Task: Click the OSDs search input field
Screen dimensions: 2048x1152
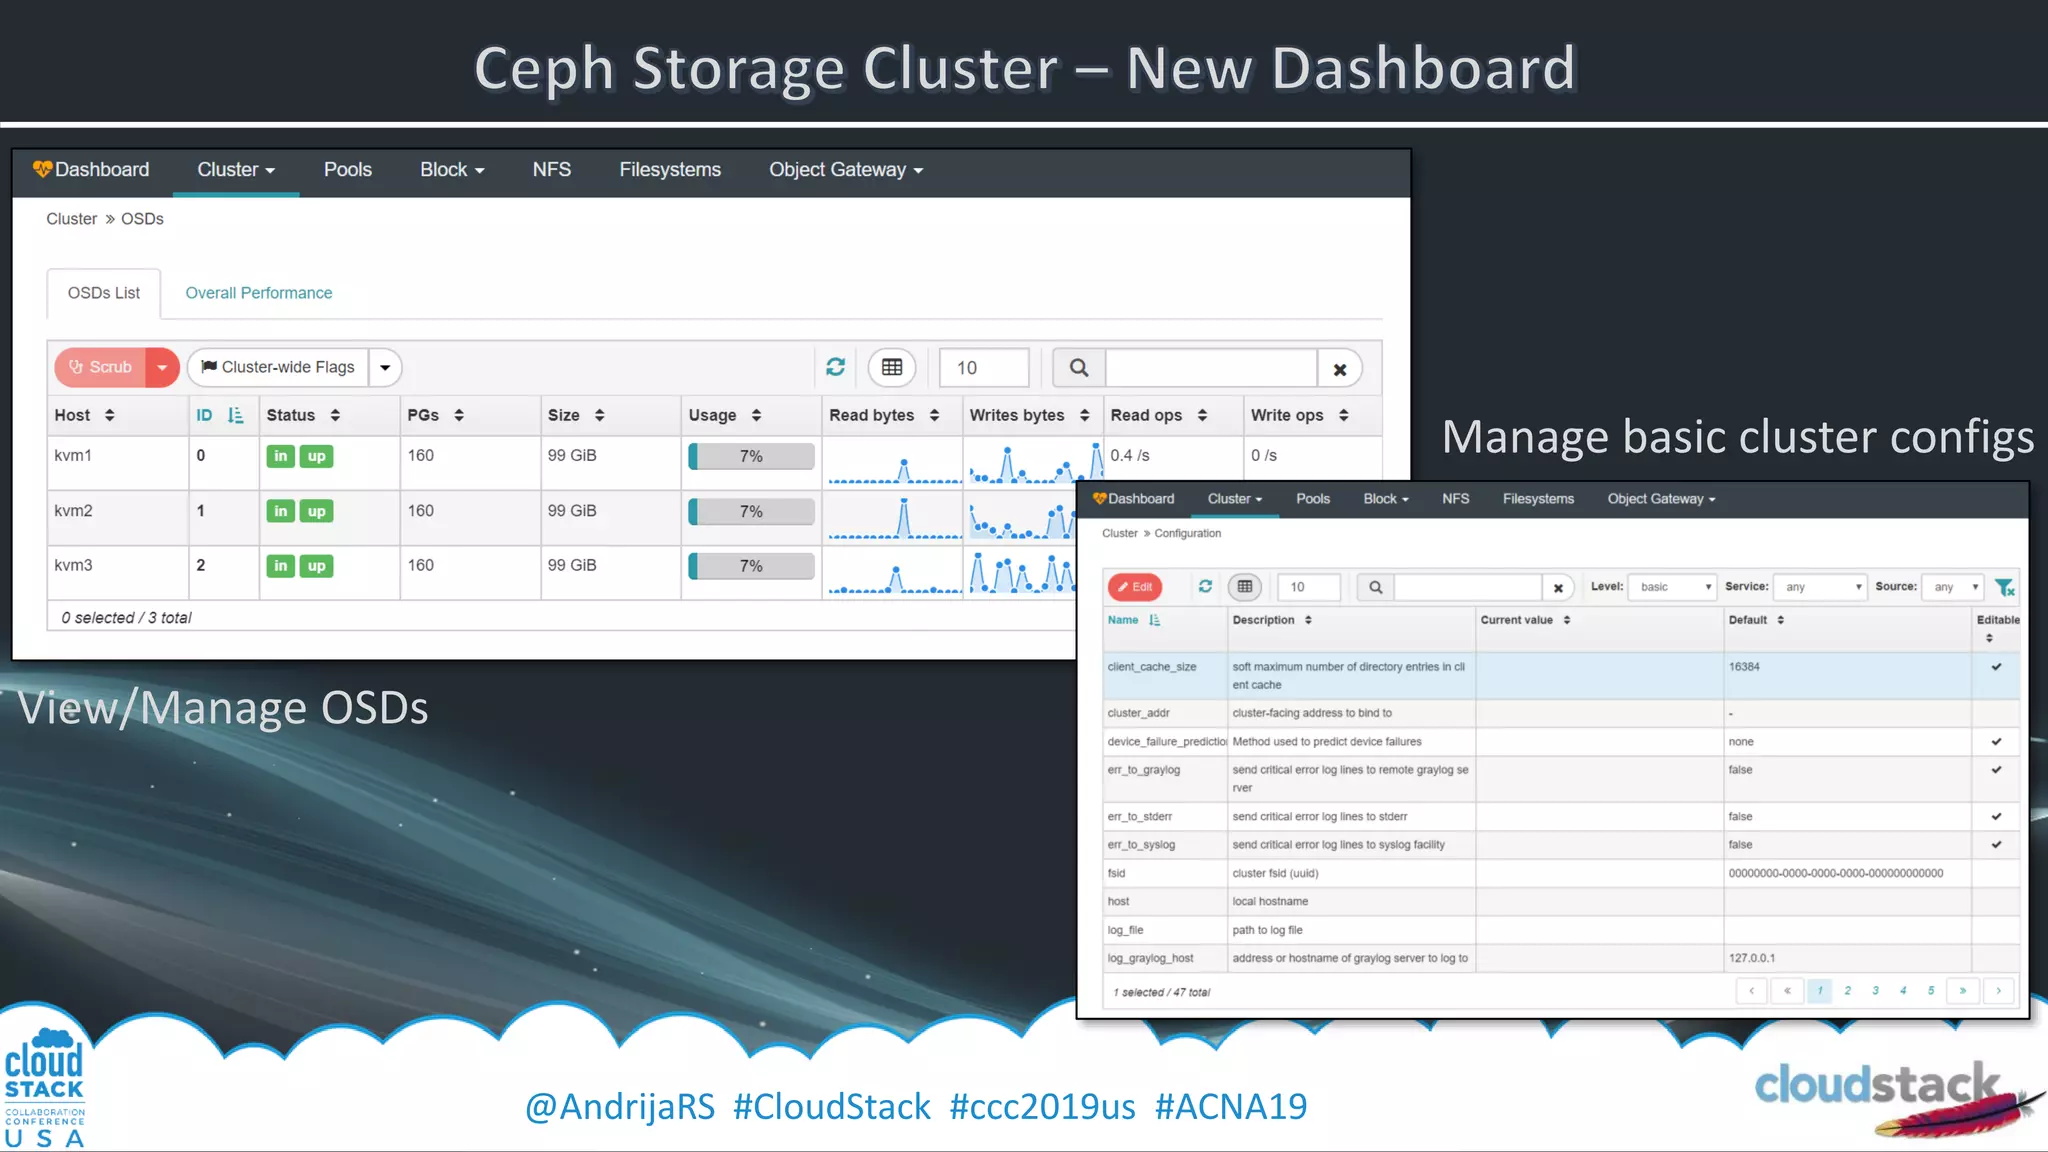Action: pos(1211,367)
